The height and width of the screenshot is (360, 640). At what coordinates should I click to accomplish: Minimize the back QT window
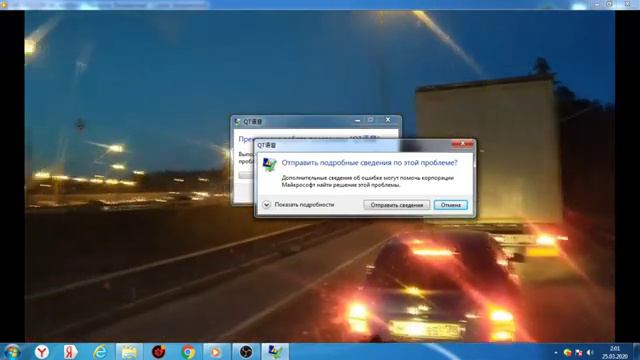coord(358,120)
